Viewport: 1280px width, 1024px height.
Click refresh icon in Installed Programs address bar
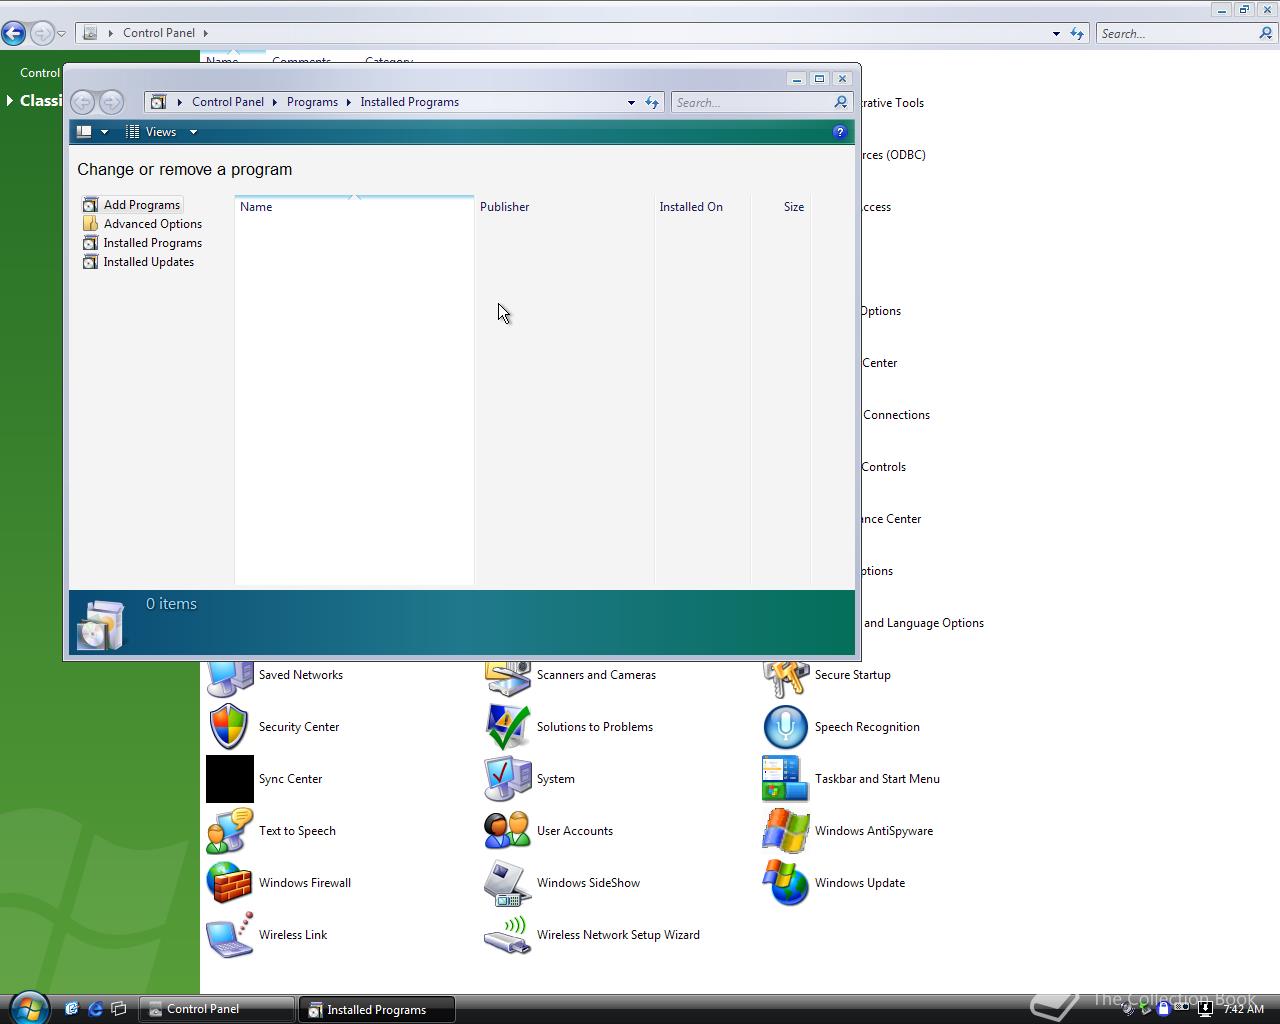652,102
